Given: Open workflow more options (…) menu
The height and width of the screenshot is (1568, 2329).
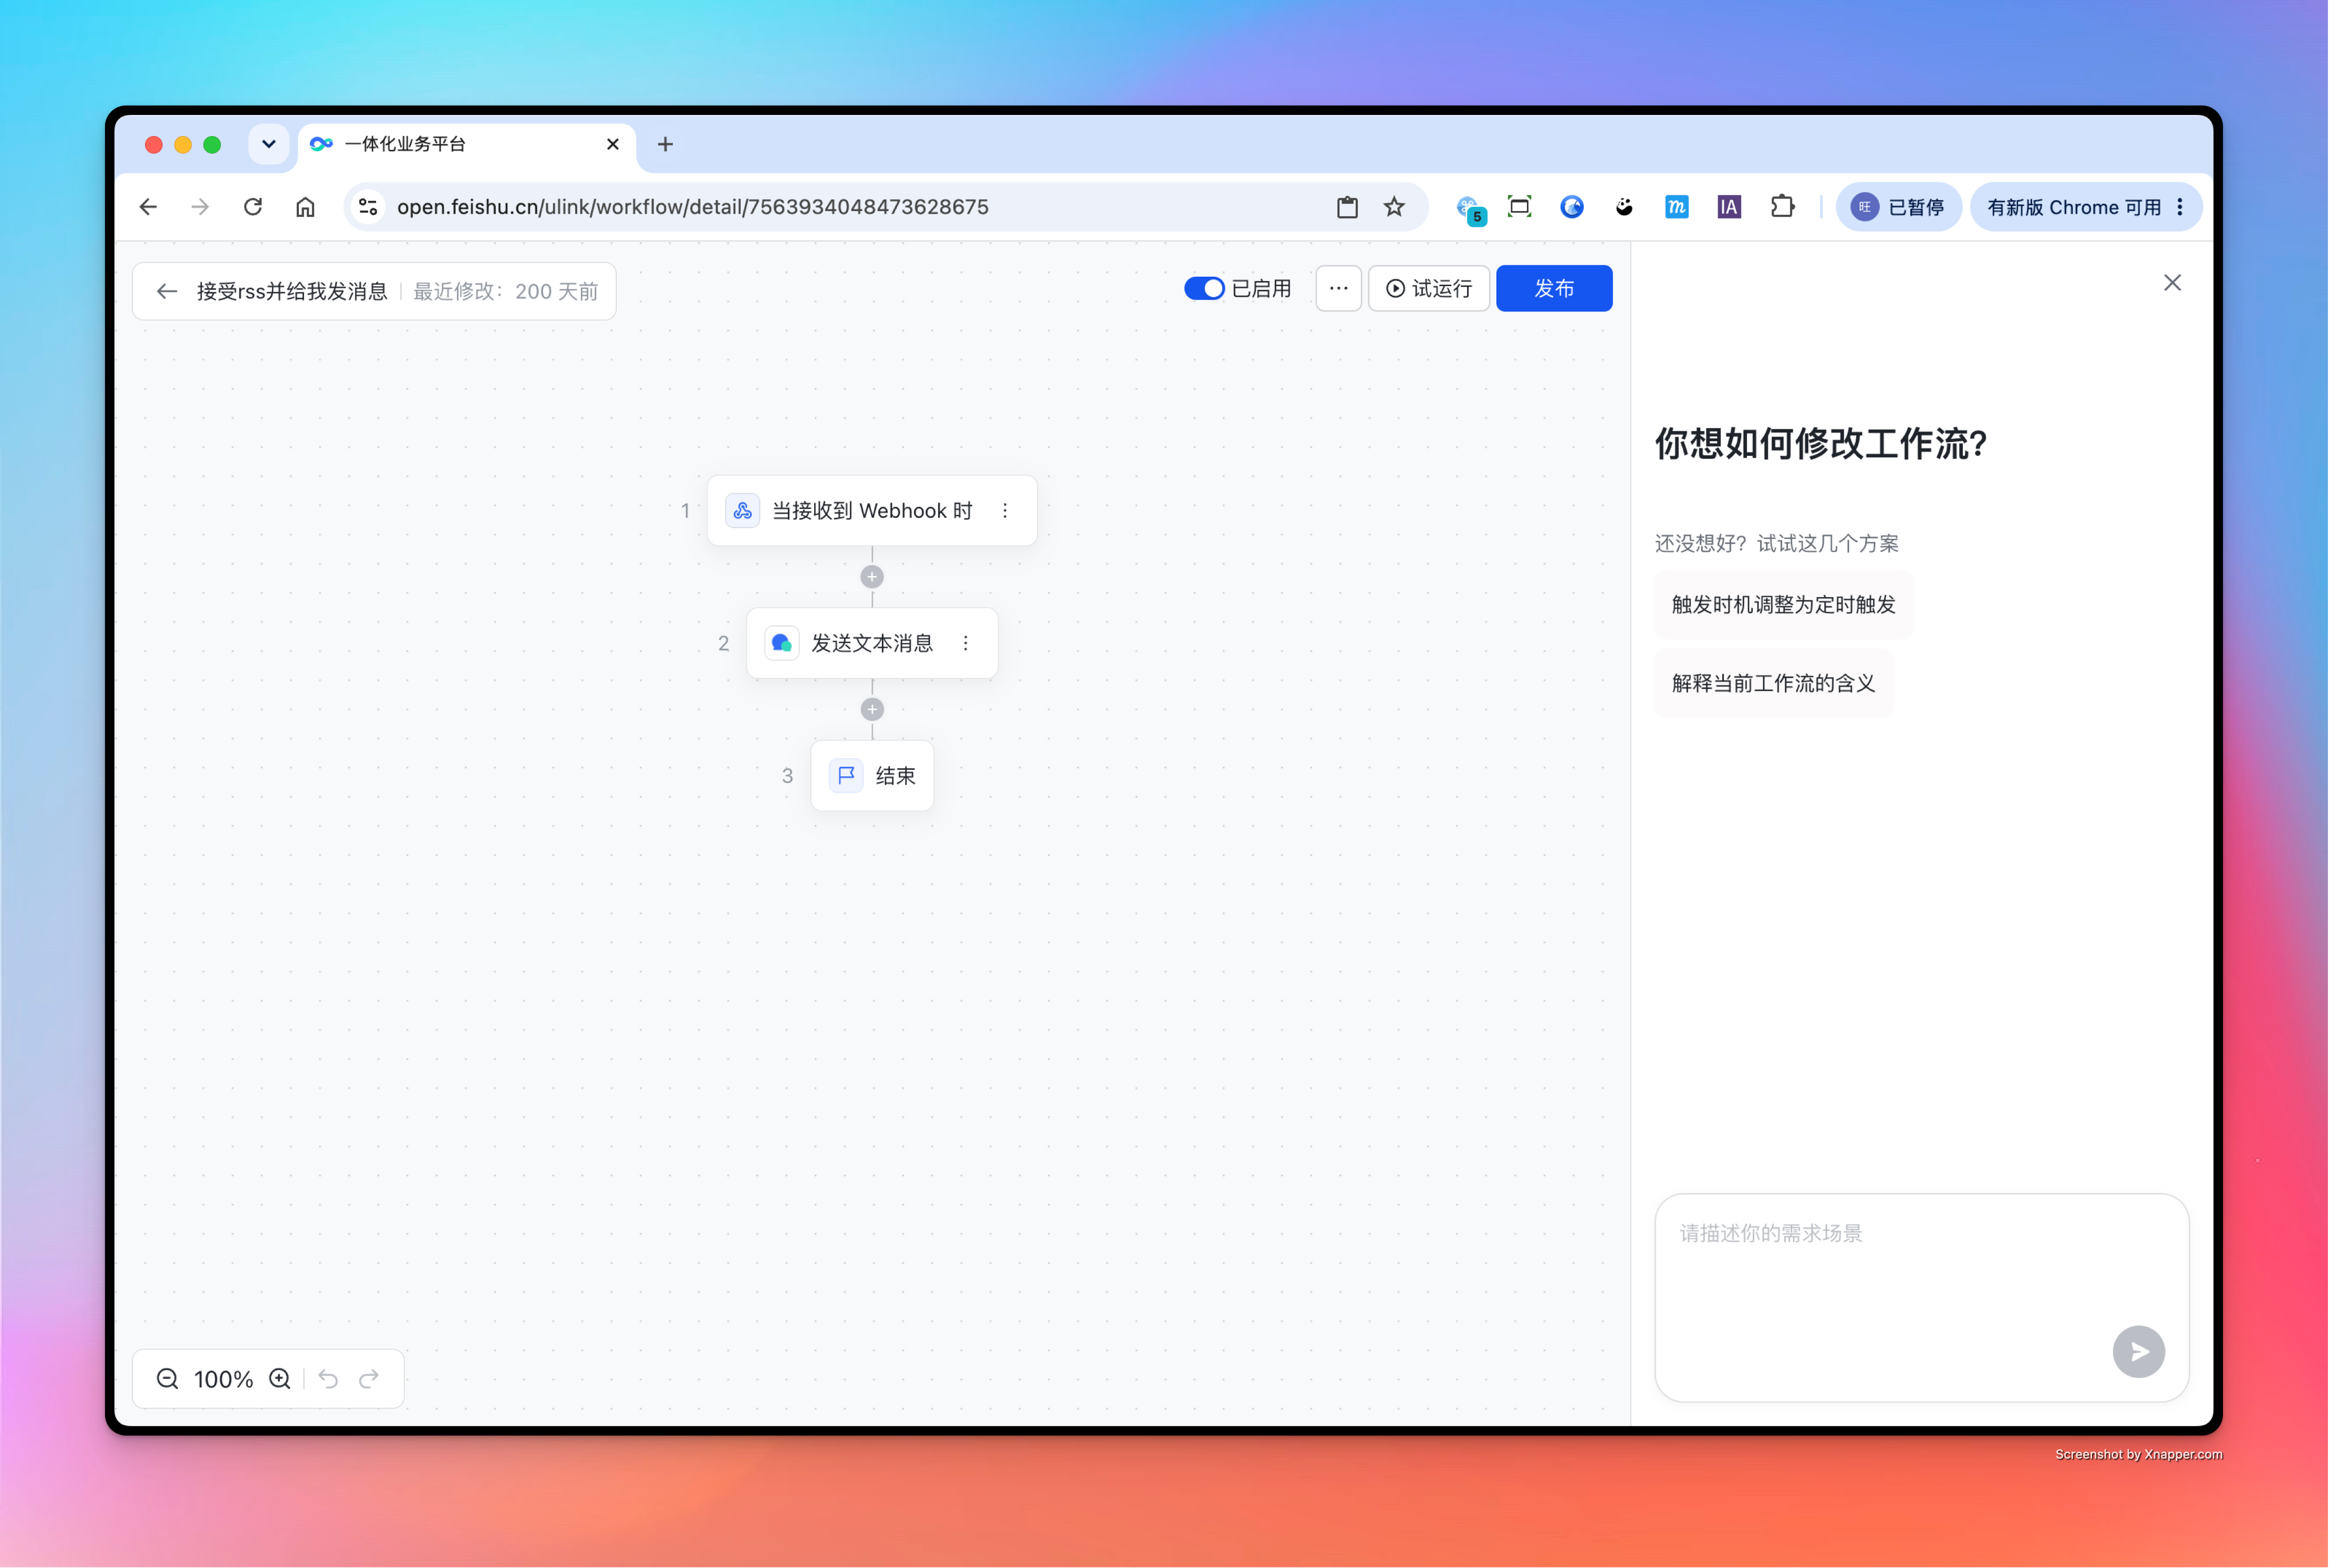Looking at the screenshot, I should 1338,288.
